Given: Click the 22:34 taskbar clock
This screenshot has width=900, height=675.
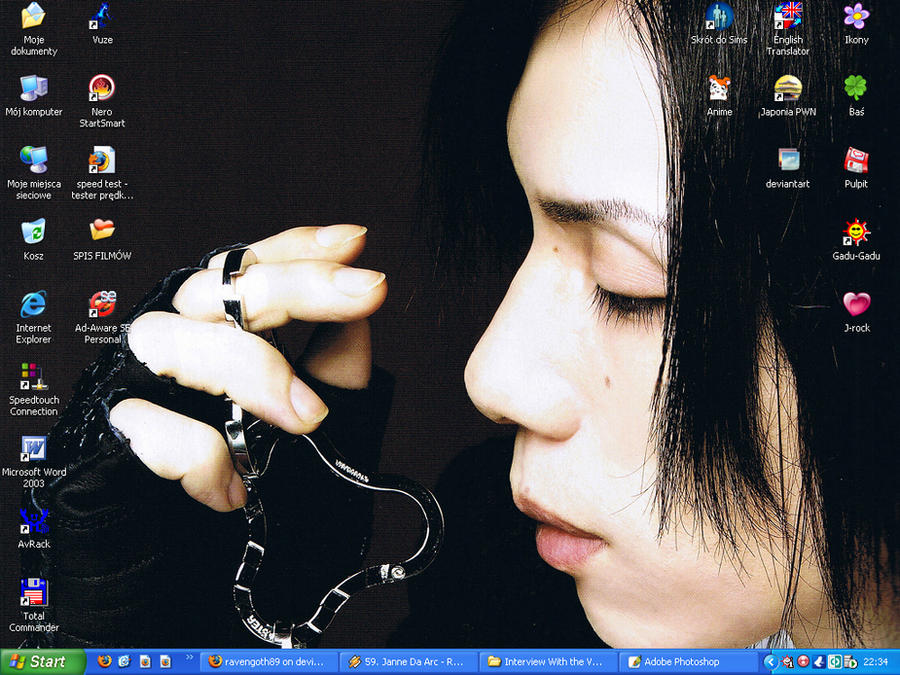Looking at the screenshot, I should (876, 662).
